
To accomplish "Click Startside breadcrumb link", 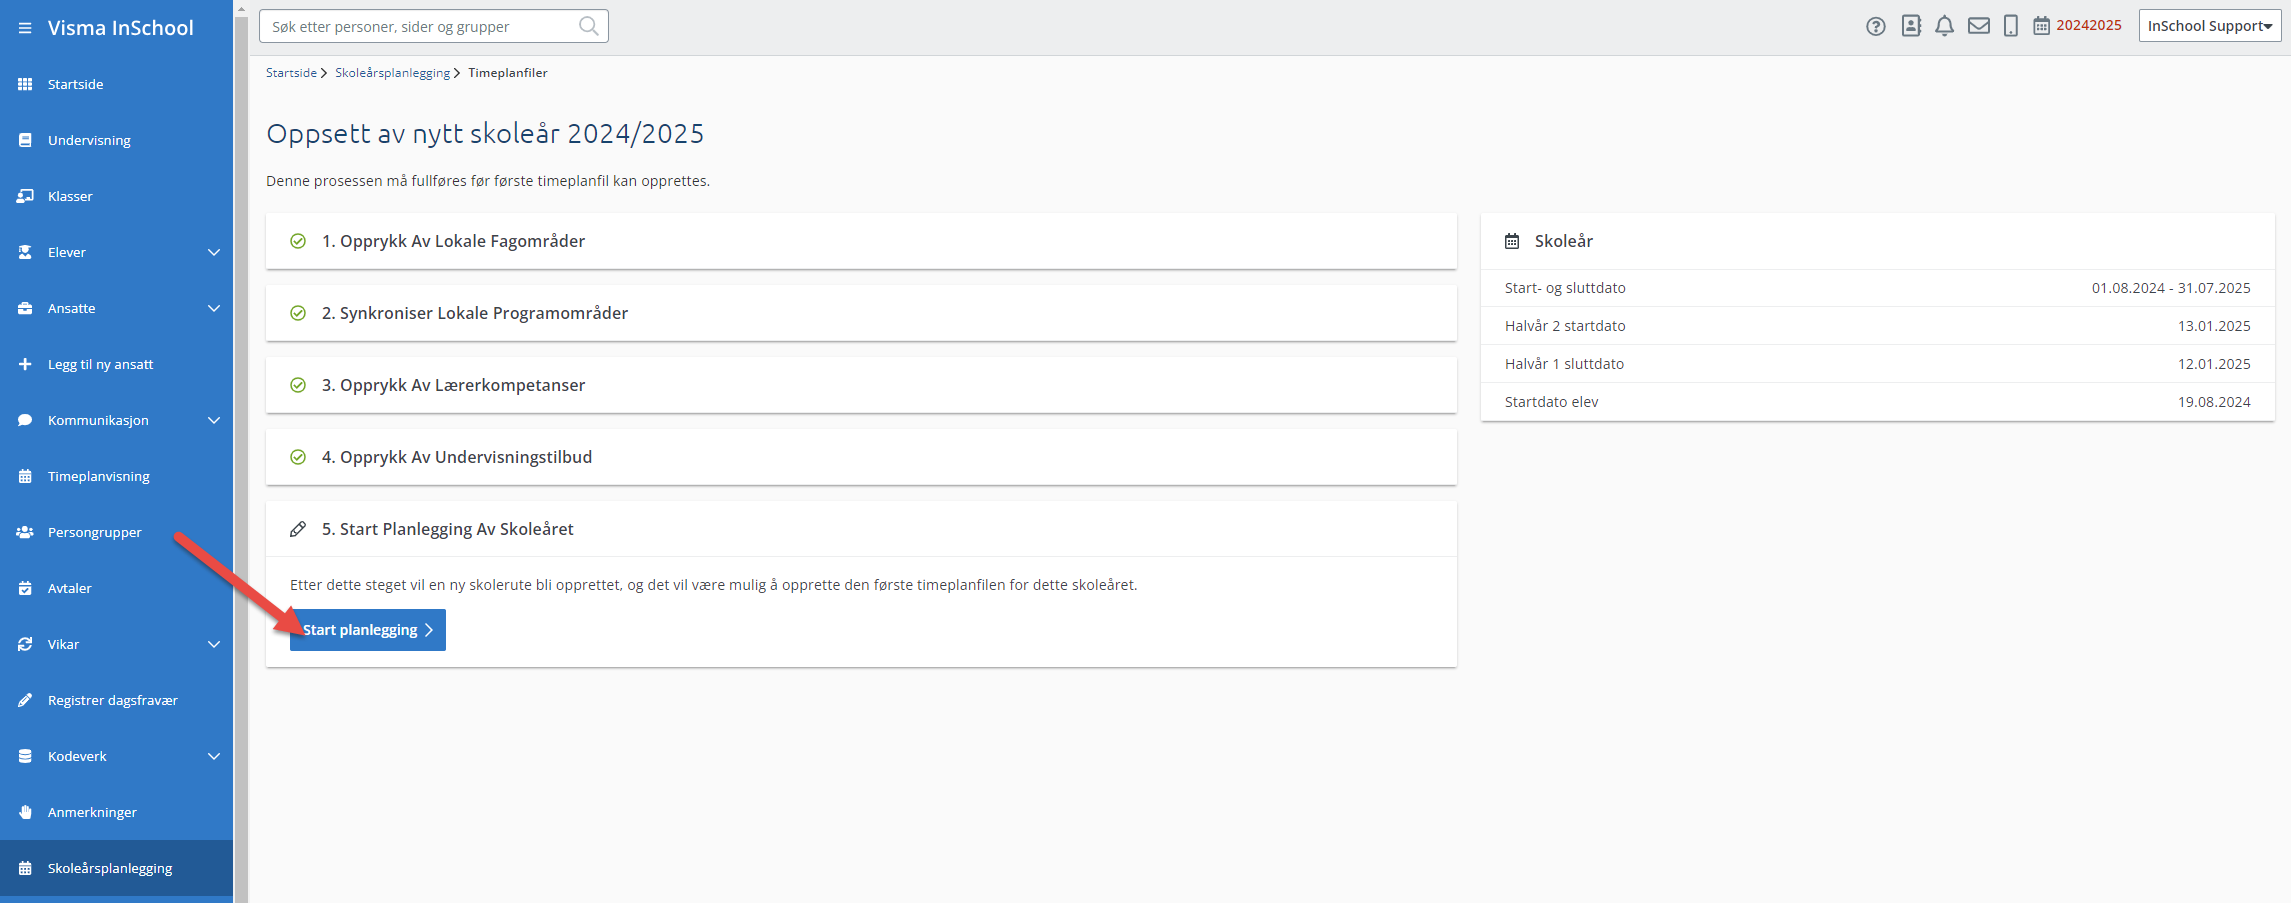I will coord(291,73).
